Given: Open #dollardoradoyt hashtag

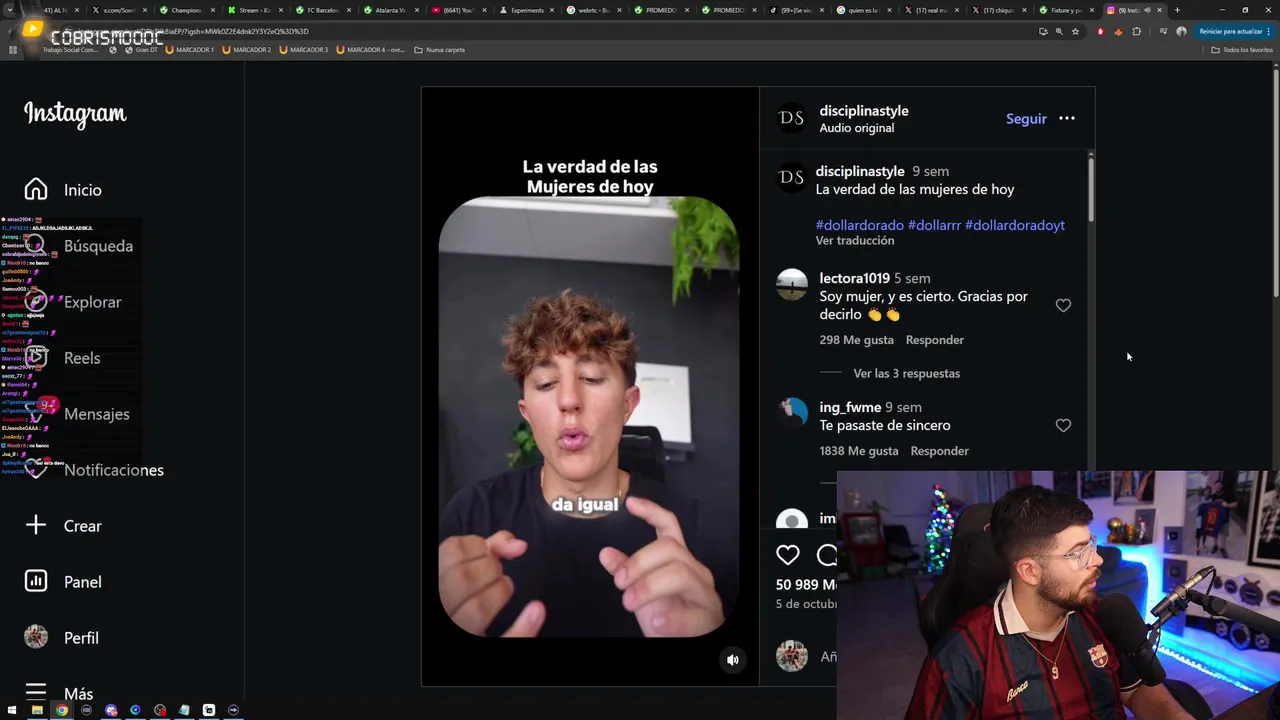Looking at the screenshot, I should click(1014, 225).
